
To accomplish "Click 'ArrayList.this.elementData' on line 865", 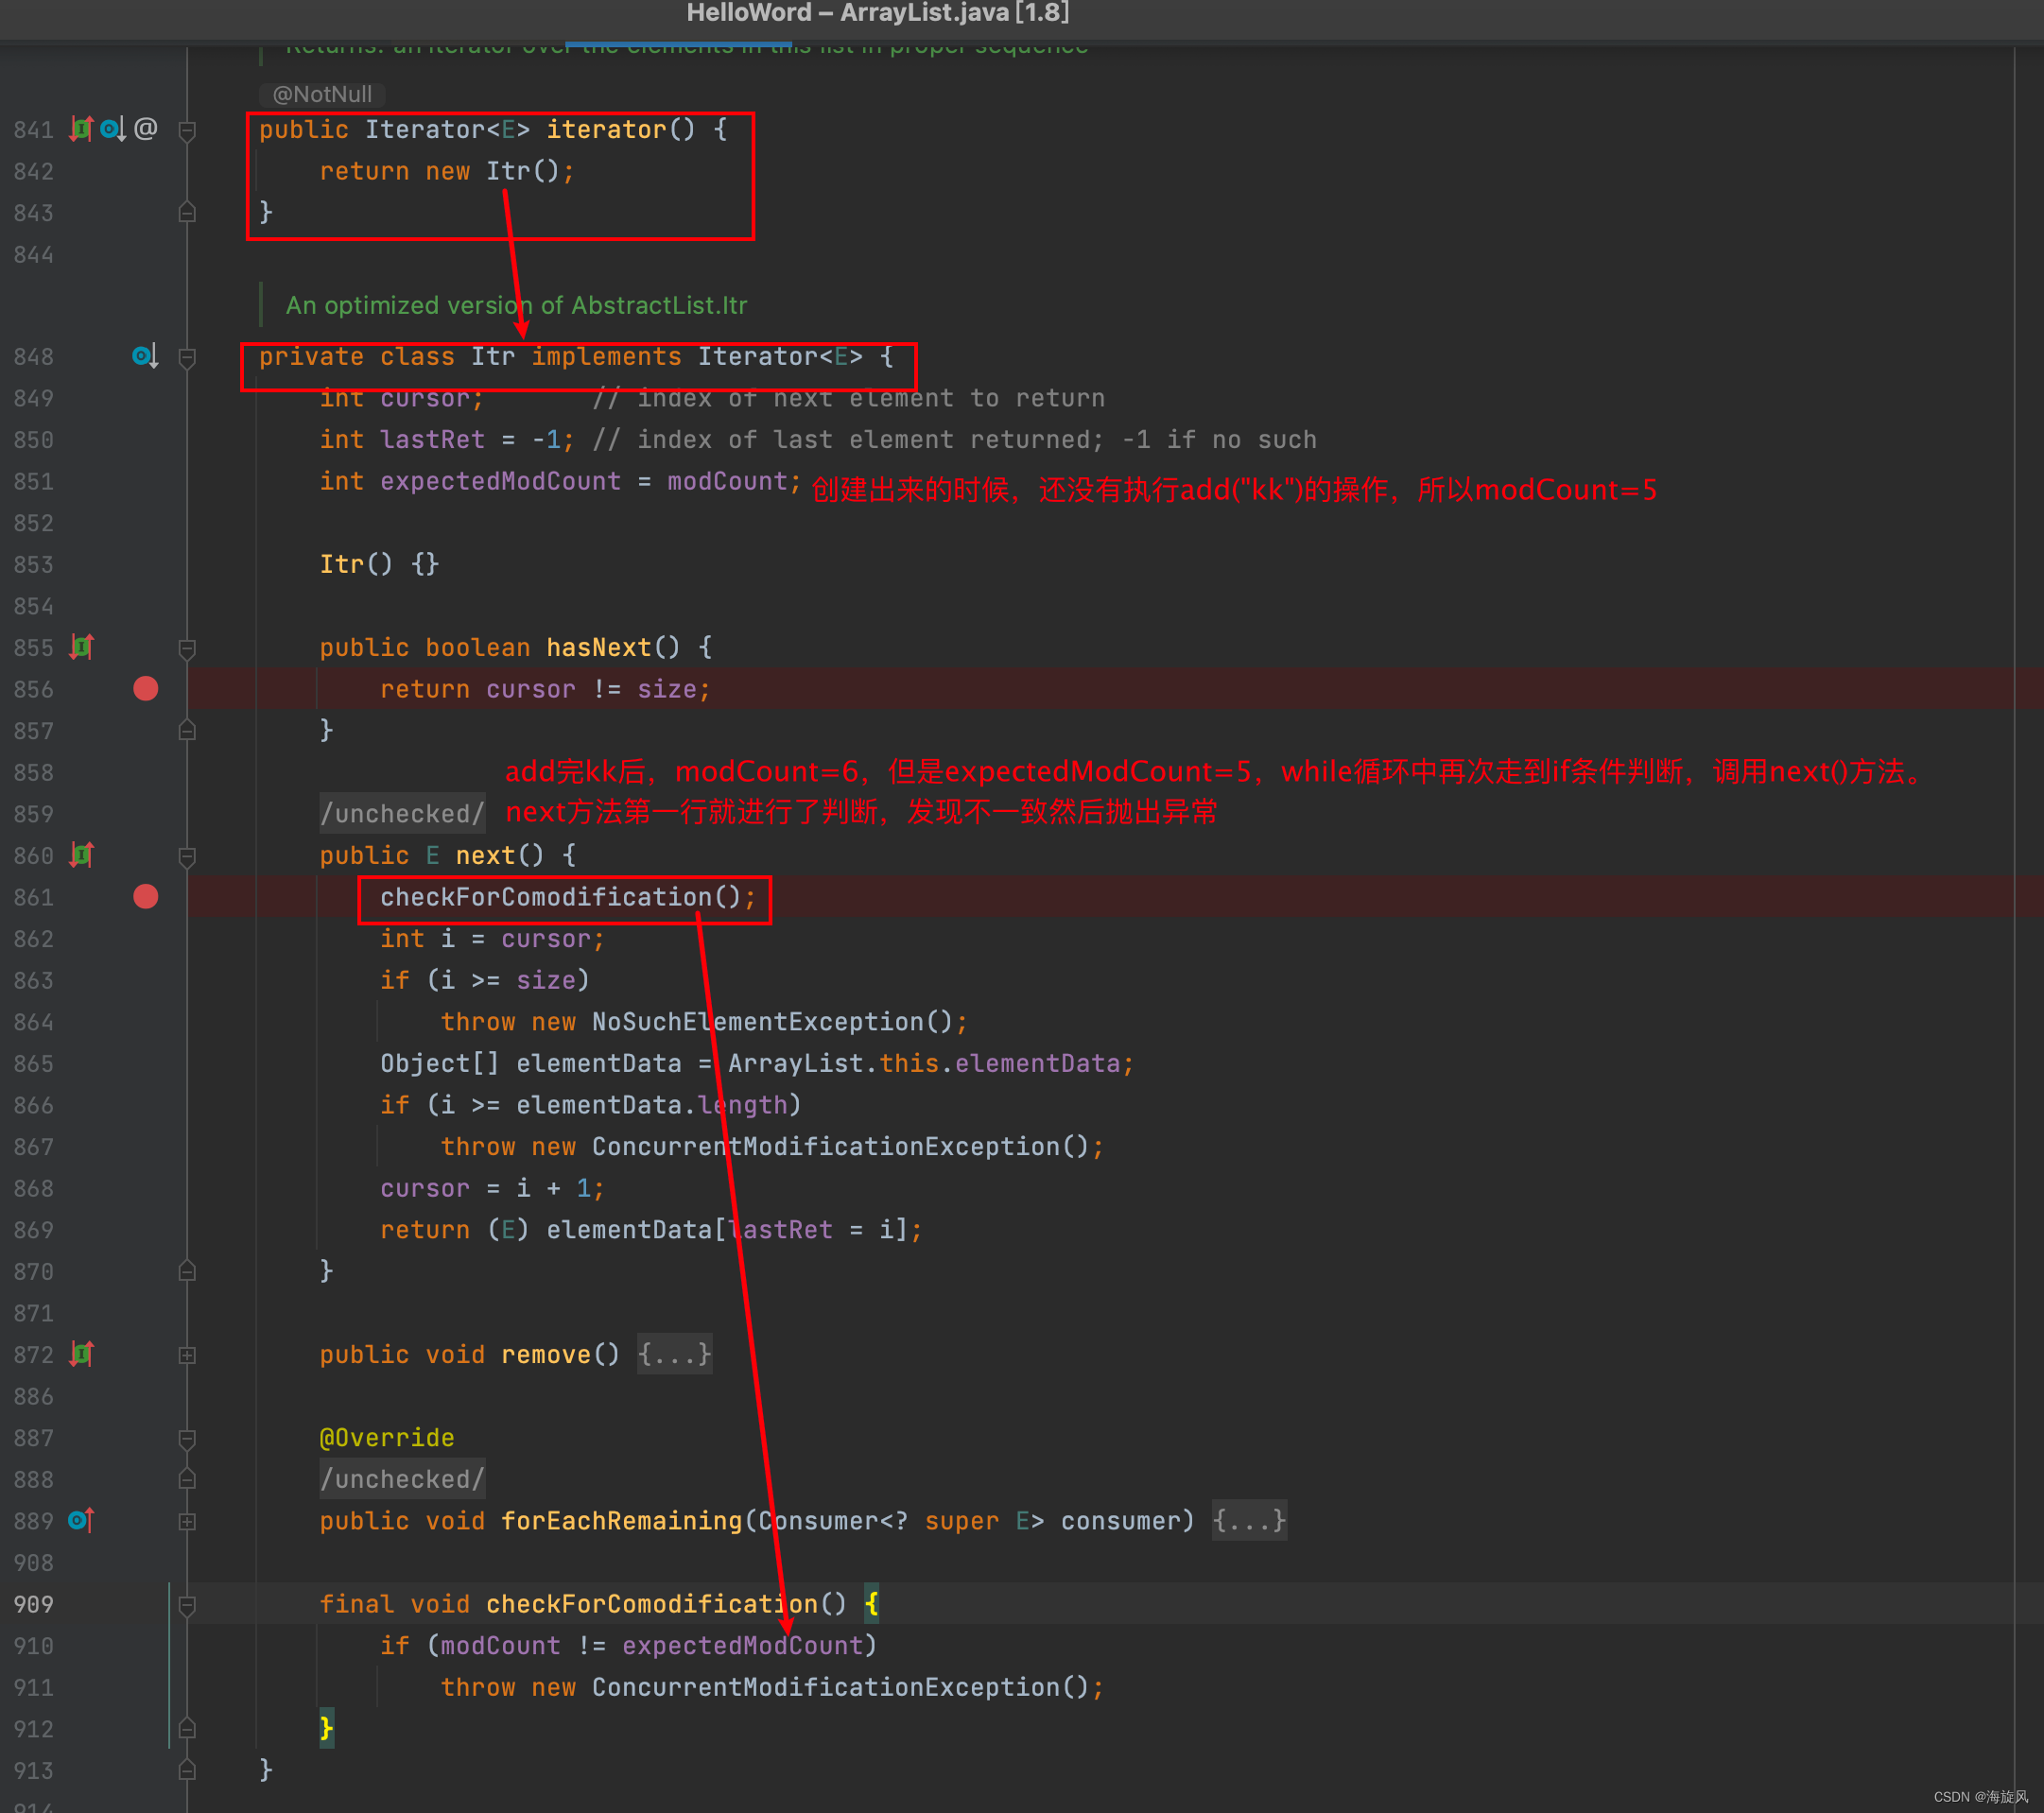I will coord(923,1063).
